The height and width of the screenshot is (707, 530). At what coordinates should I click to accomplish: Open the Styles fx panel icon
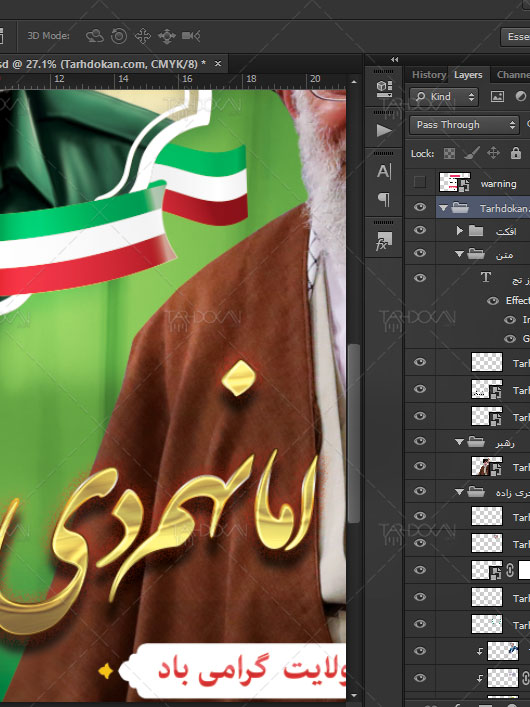pyautogui.click(x=384, y=241)
